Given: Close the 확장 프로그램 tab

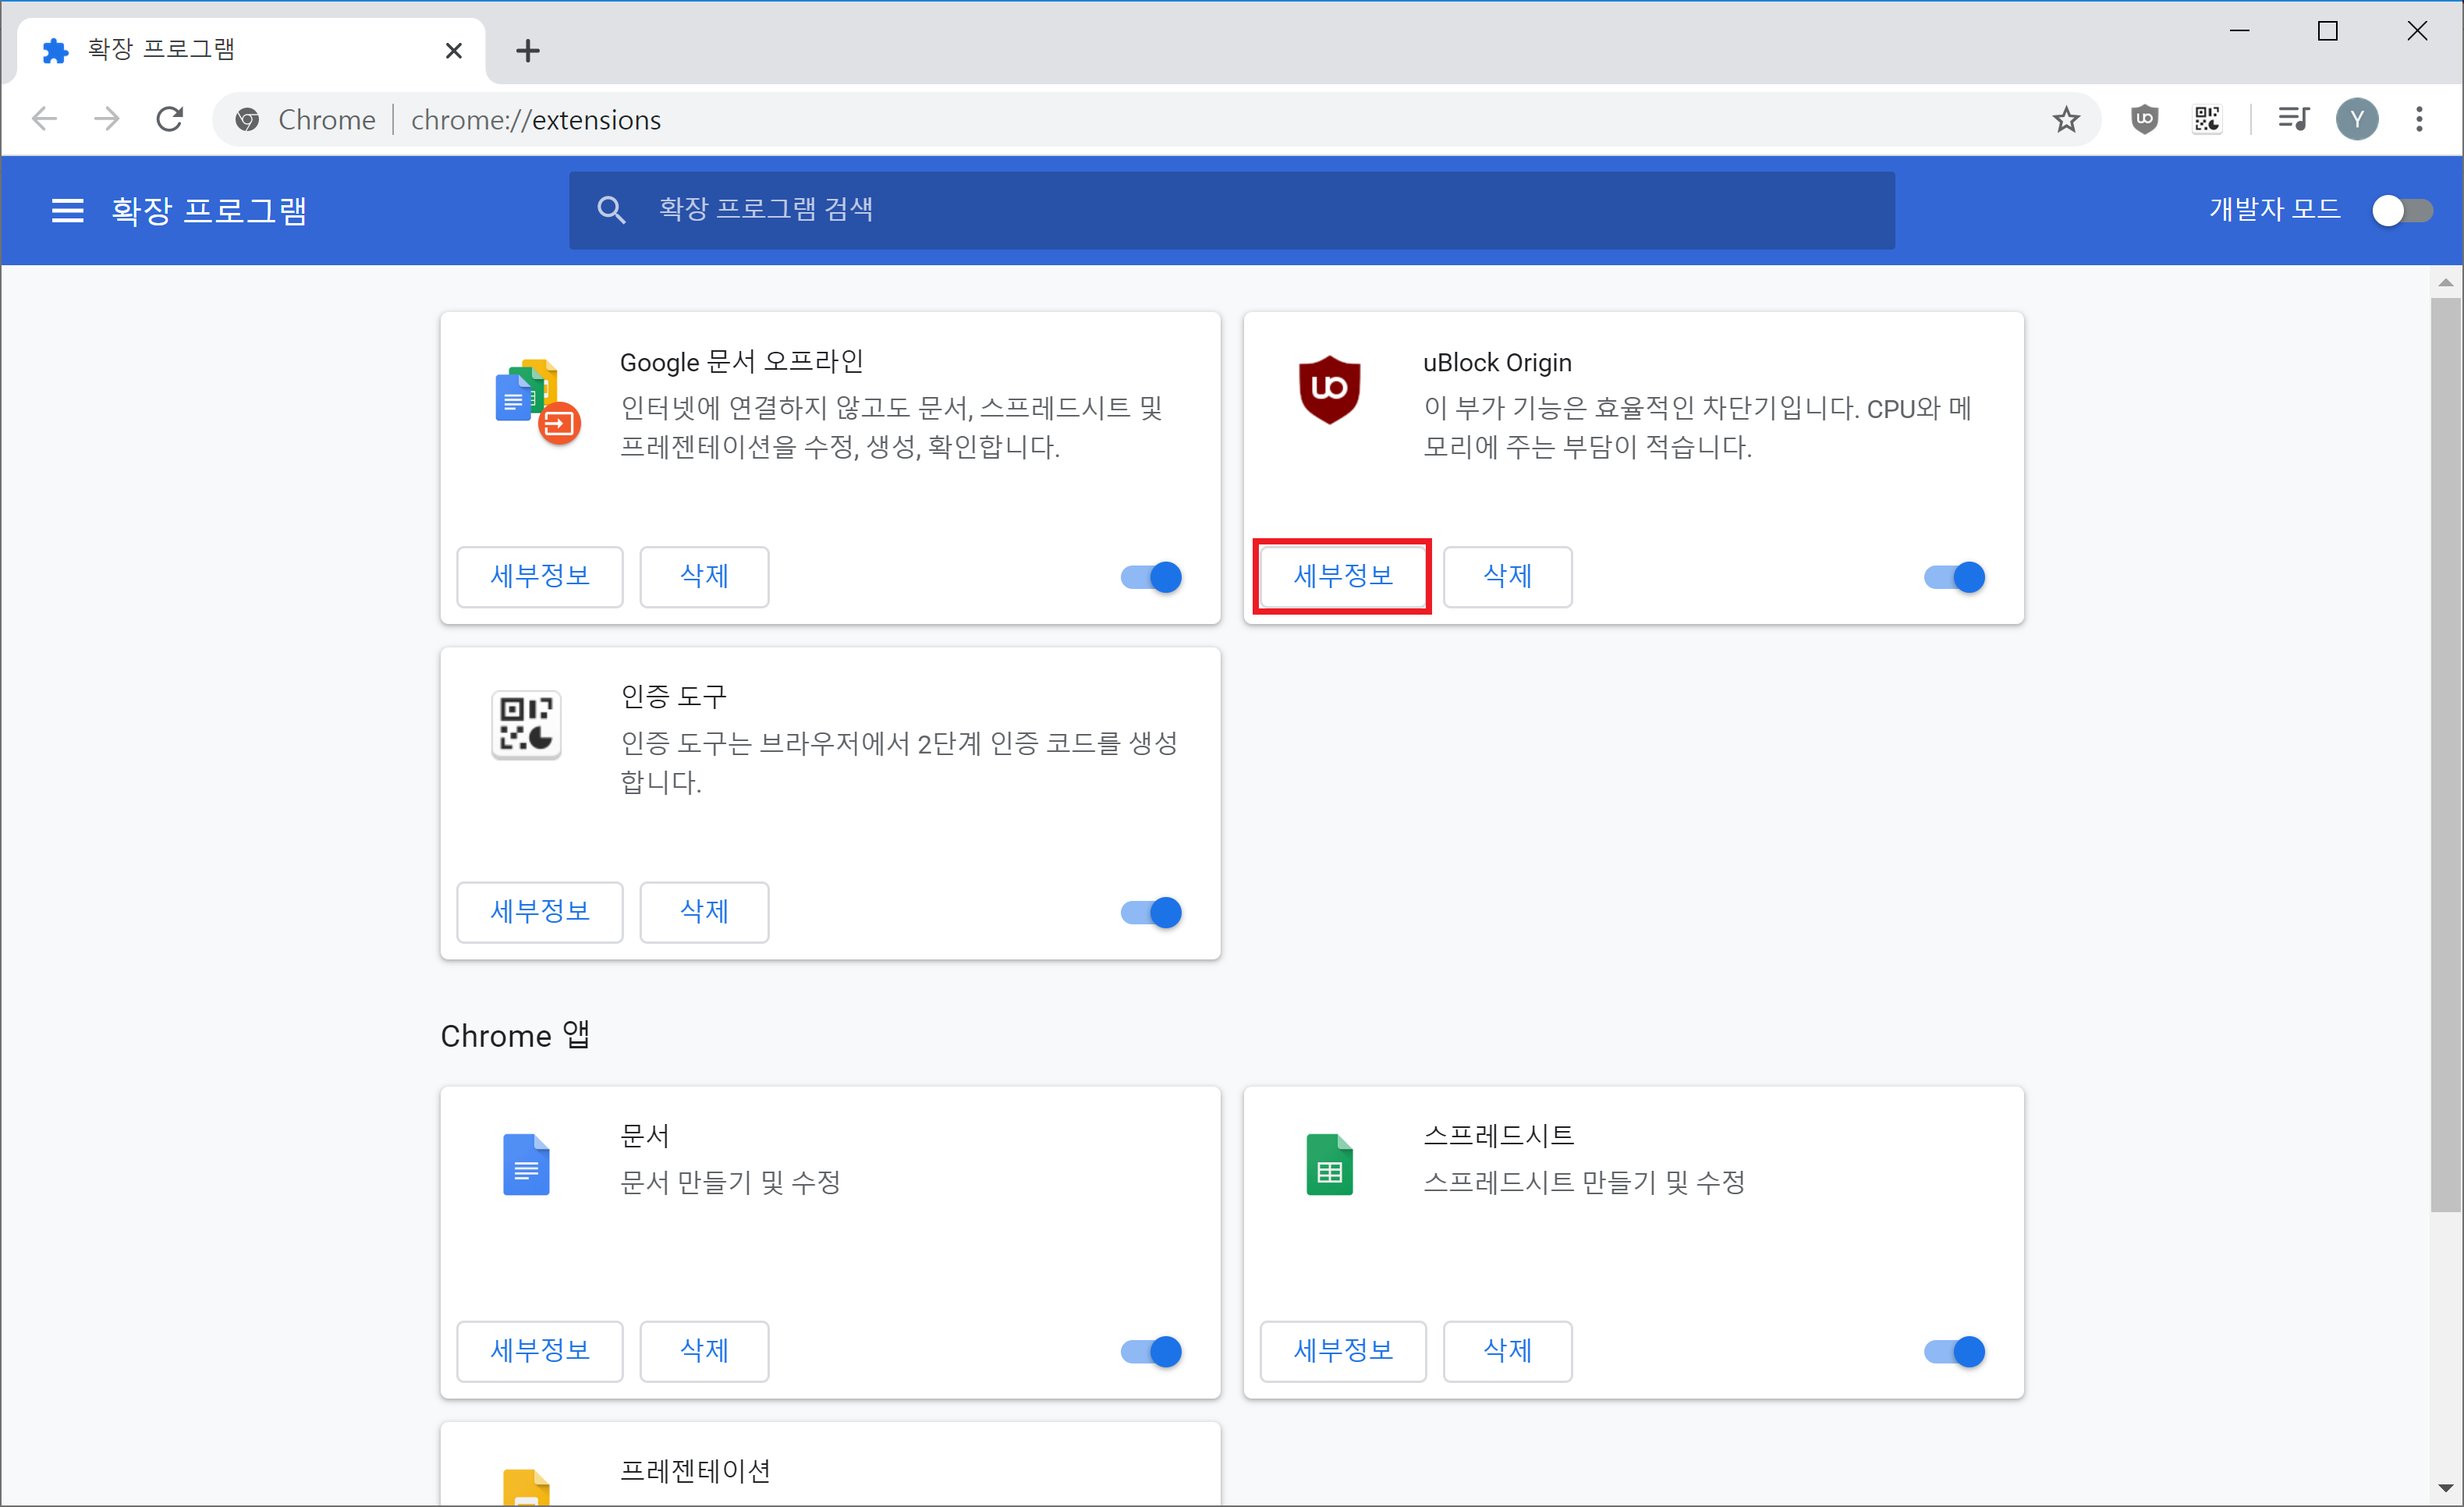Looking at the screenshot, I should [x=453, y=50].
